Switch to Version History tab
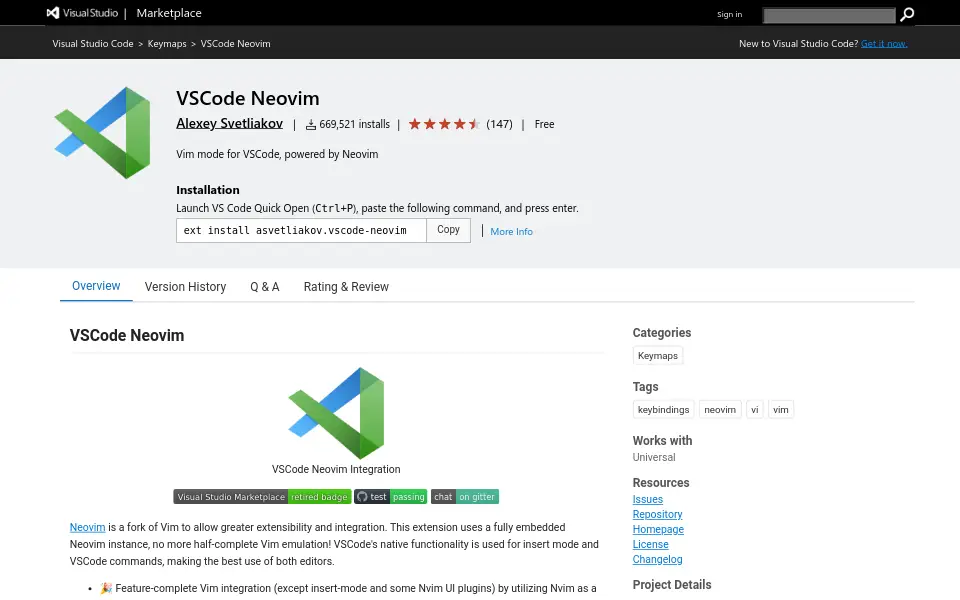 pos(186,287)
